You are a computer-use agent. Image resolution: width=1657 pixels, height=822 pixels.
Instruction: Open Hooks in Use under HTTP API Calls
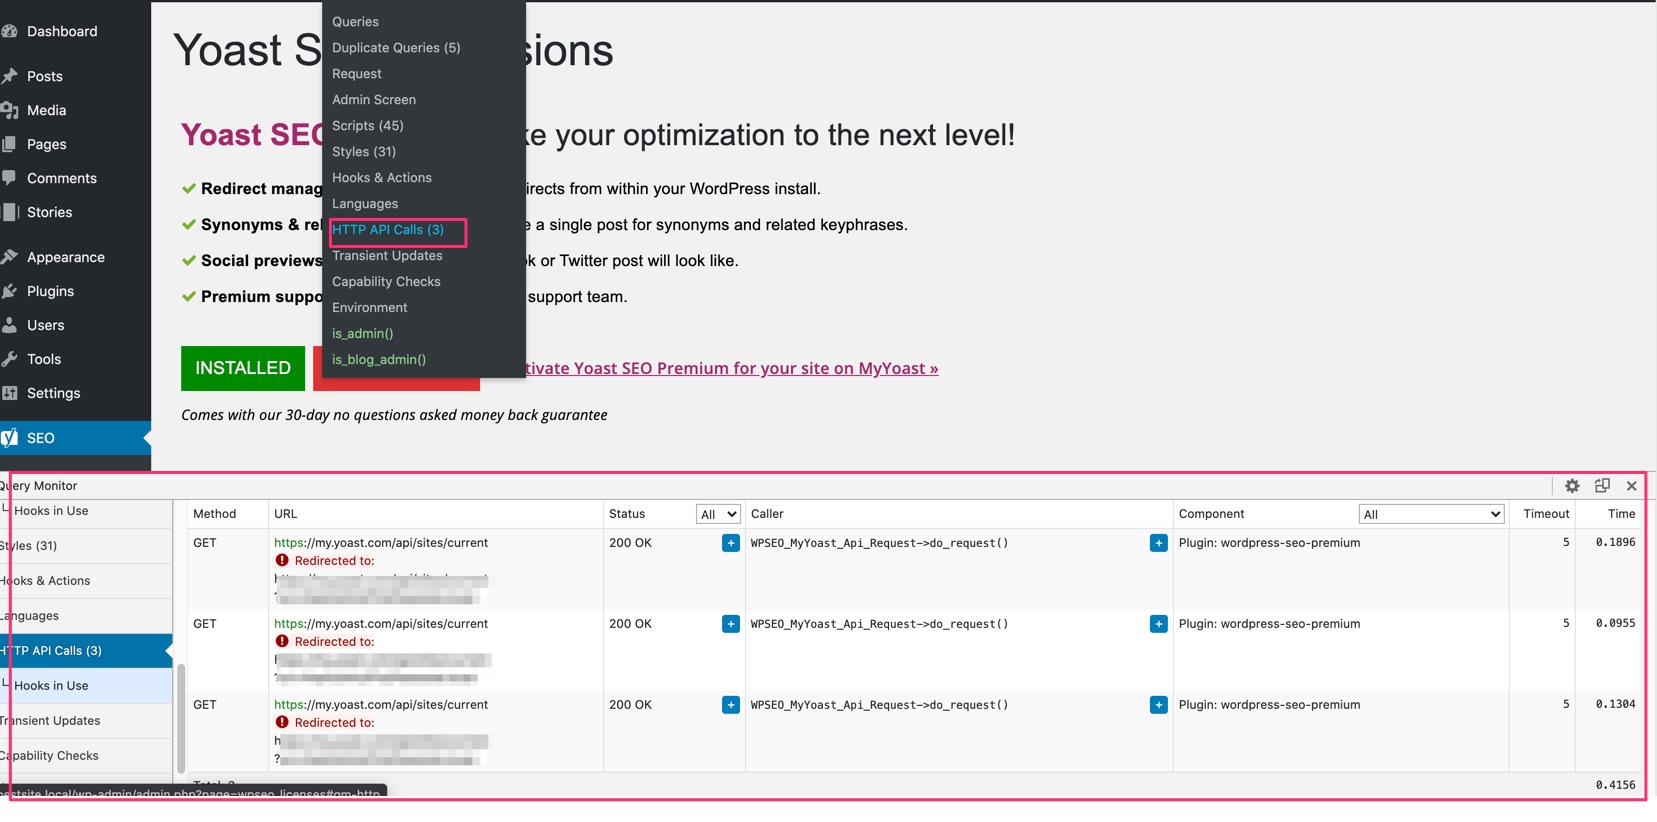click(86, 686)
